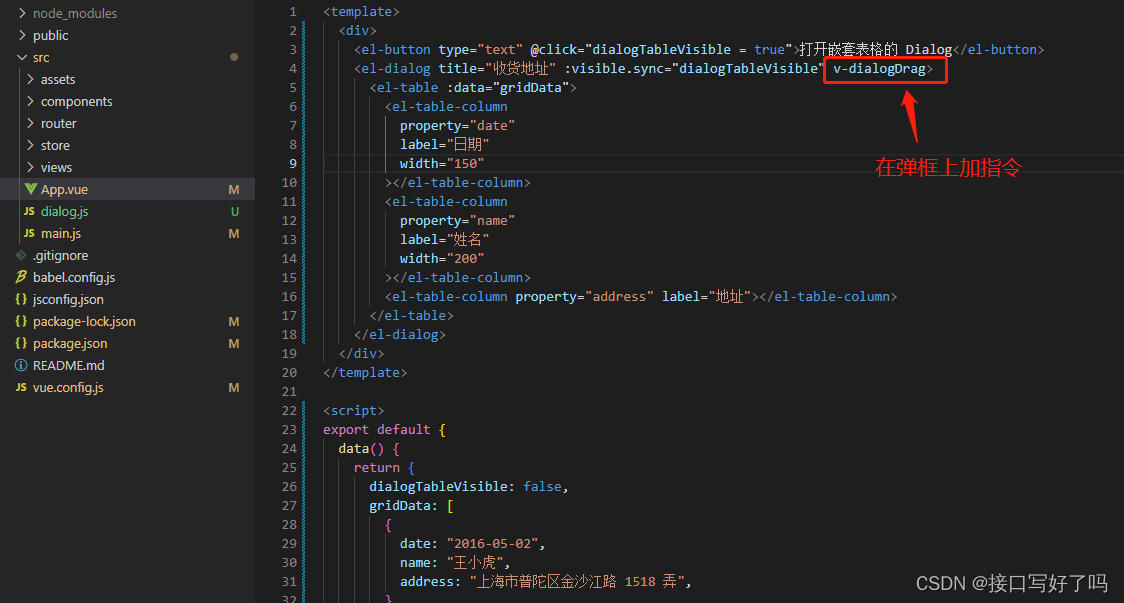Click the name value "王小虎"
The image size is (1124, 603).
pos(475,563)
